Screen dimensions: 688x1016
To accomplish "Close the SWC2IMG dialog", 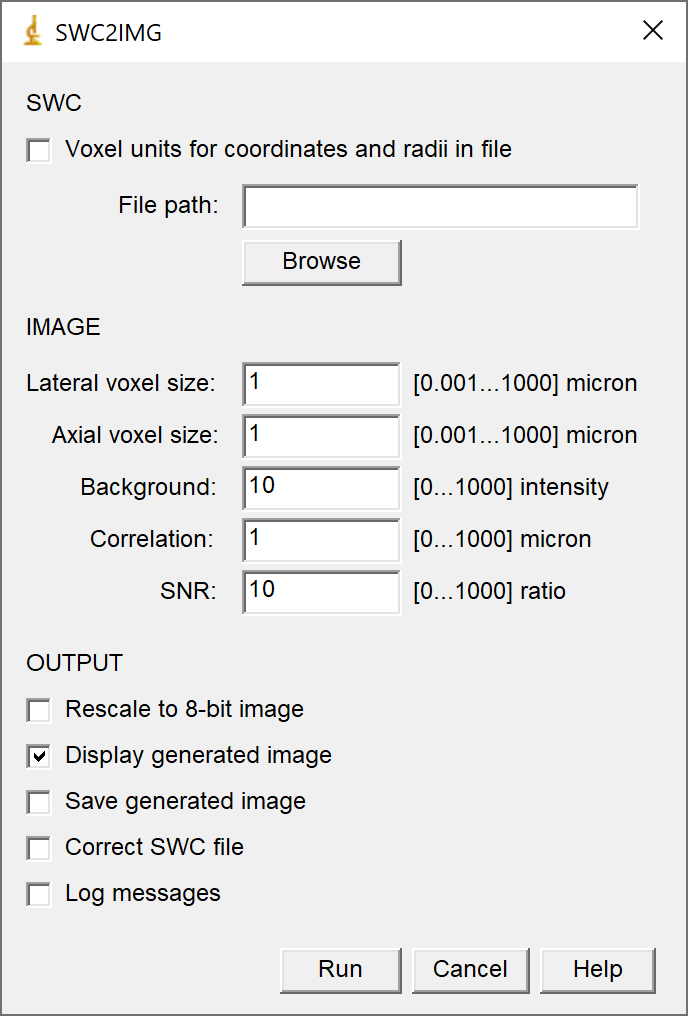I will point(653,30).
